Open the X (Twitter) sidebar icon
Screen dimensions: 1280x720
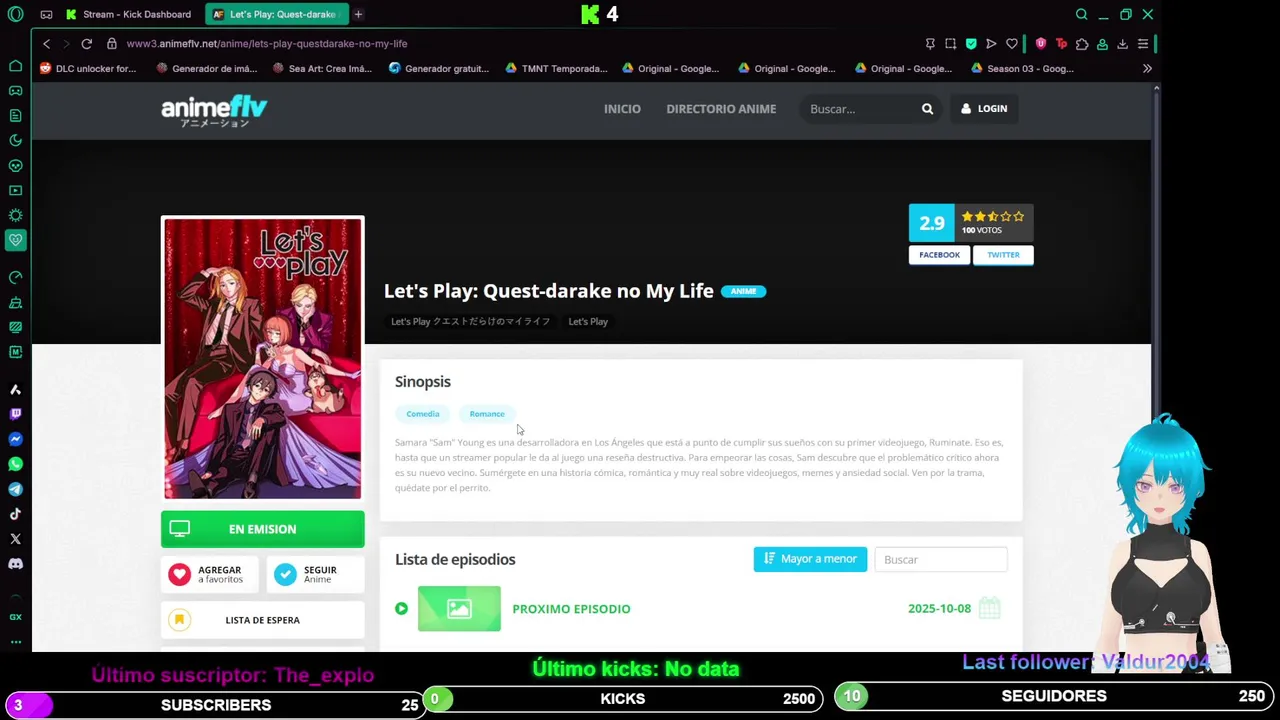point(15,539)
